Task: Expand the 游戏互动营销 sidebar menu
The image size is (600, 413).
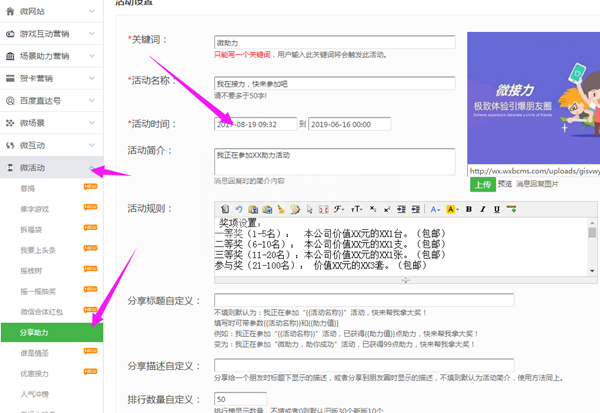Action: pyautogui.click(x=92, y=34)
